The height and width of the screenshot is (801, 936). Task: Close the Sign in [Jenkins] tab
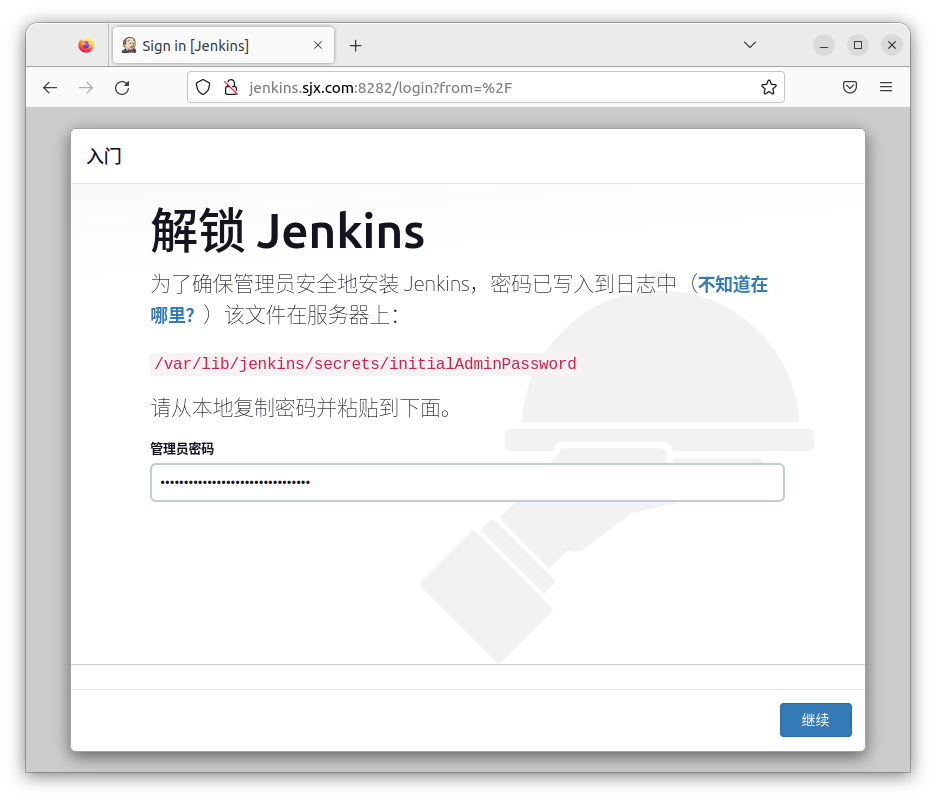(317, 44)
